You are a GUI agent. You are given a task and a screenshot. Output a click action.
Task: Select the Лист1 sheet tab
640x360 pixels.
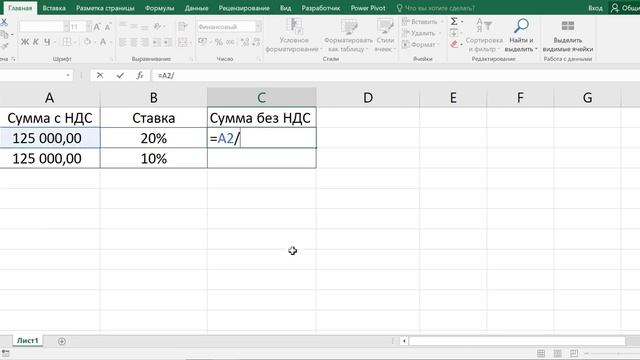click(27, 340)
